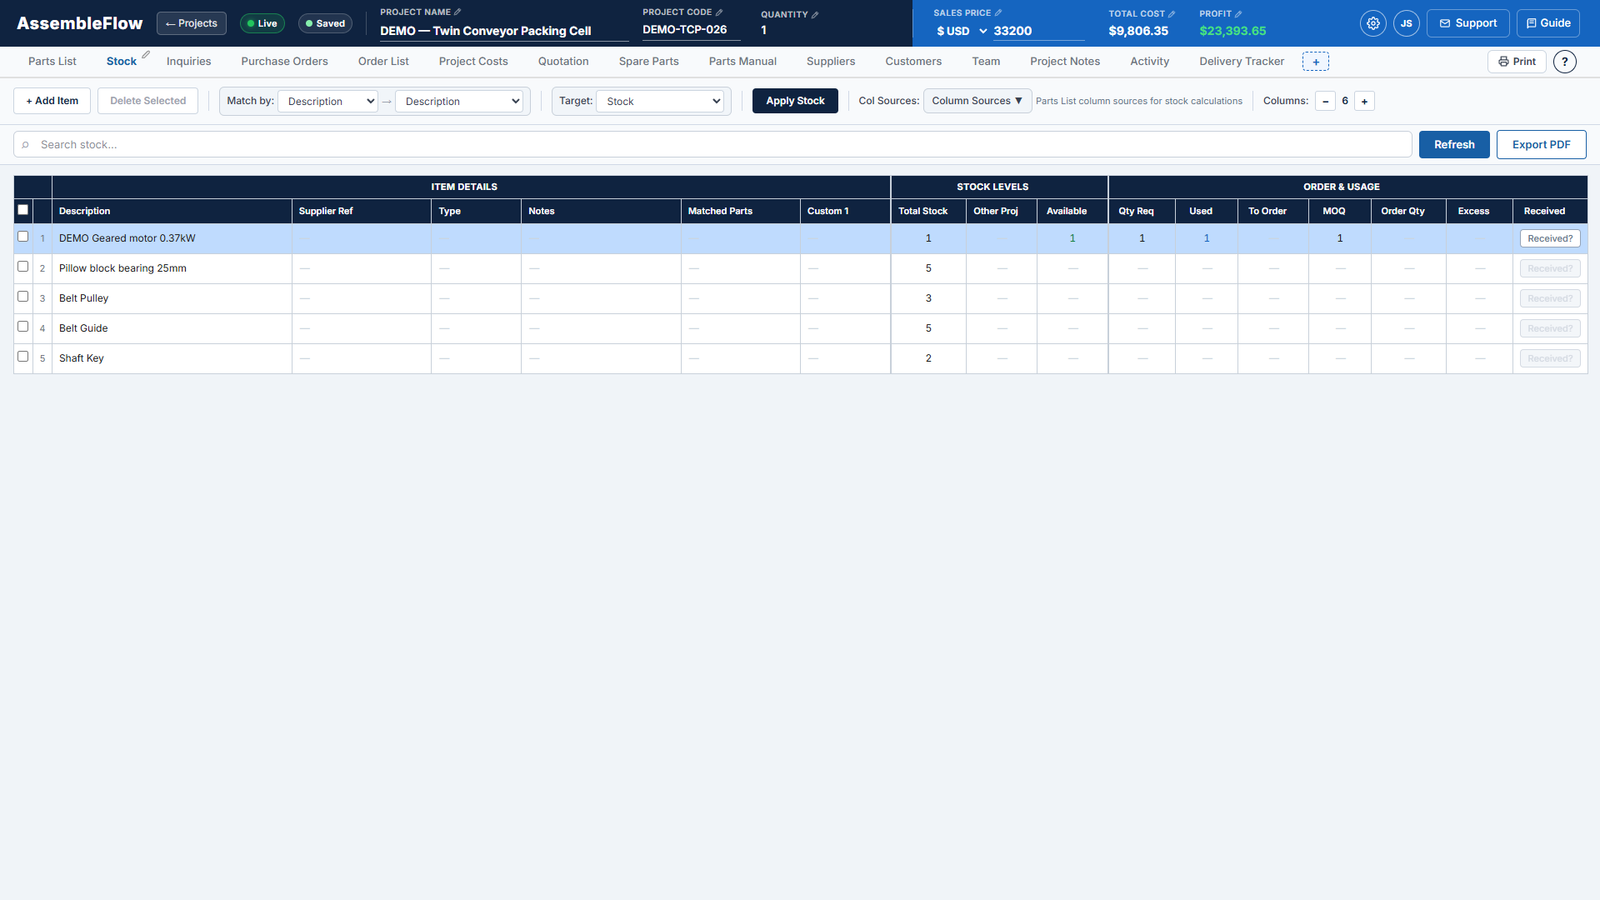Check the Pillow block bearing row checkbox
Screen dimensions: 1600x900
tap(23, 267)
